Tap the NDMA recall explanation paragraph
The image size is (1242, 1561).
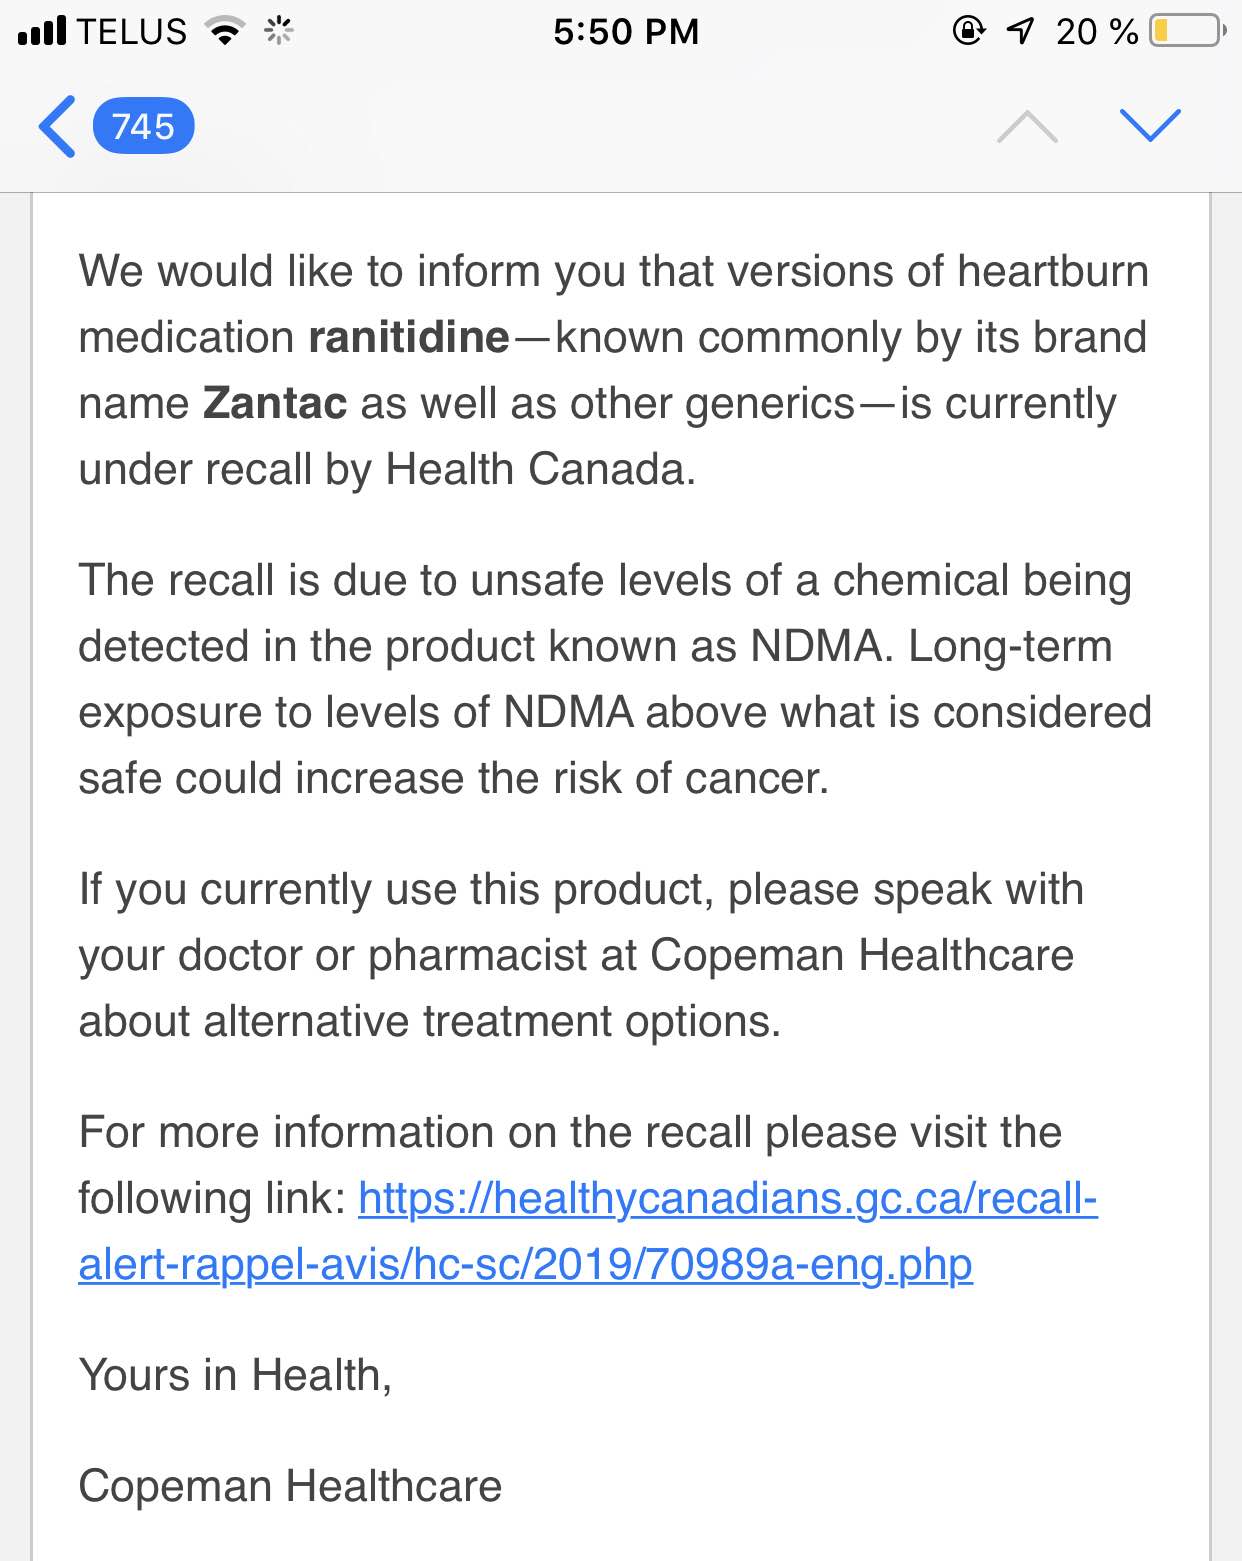tap(615, 680)
